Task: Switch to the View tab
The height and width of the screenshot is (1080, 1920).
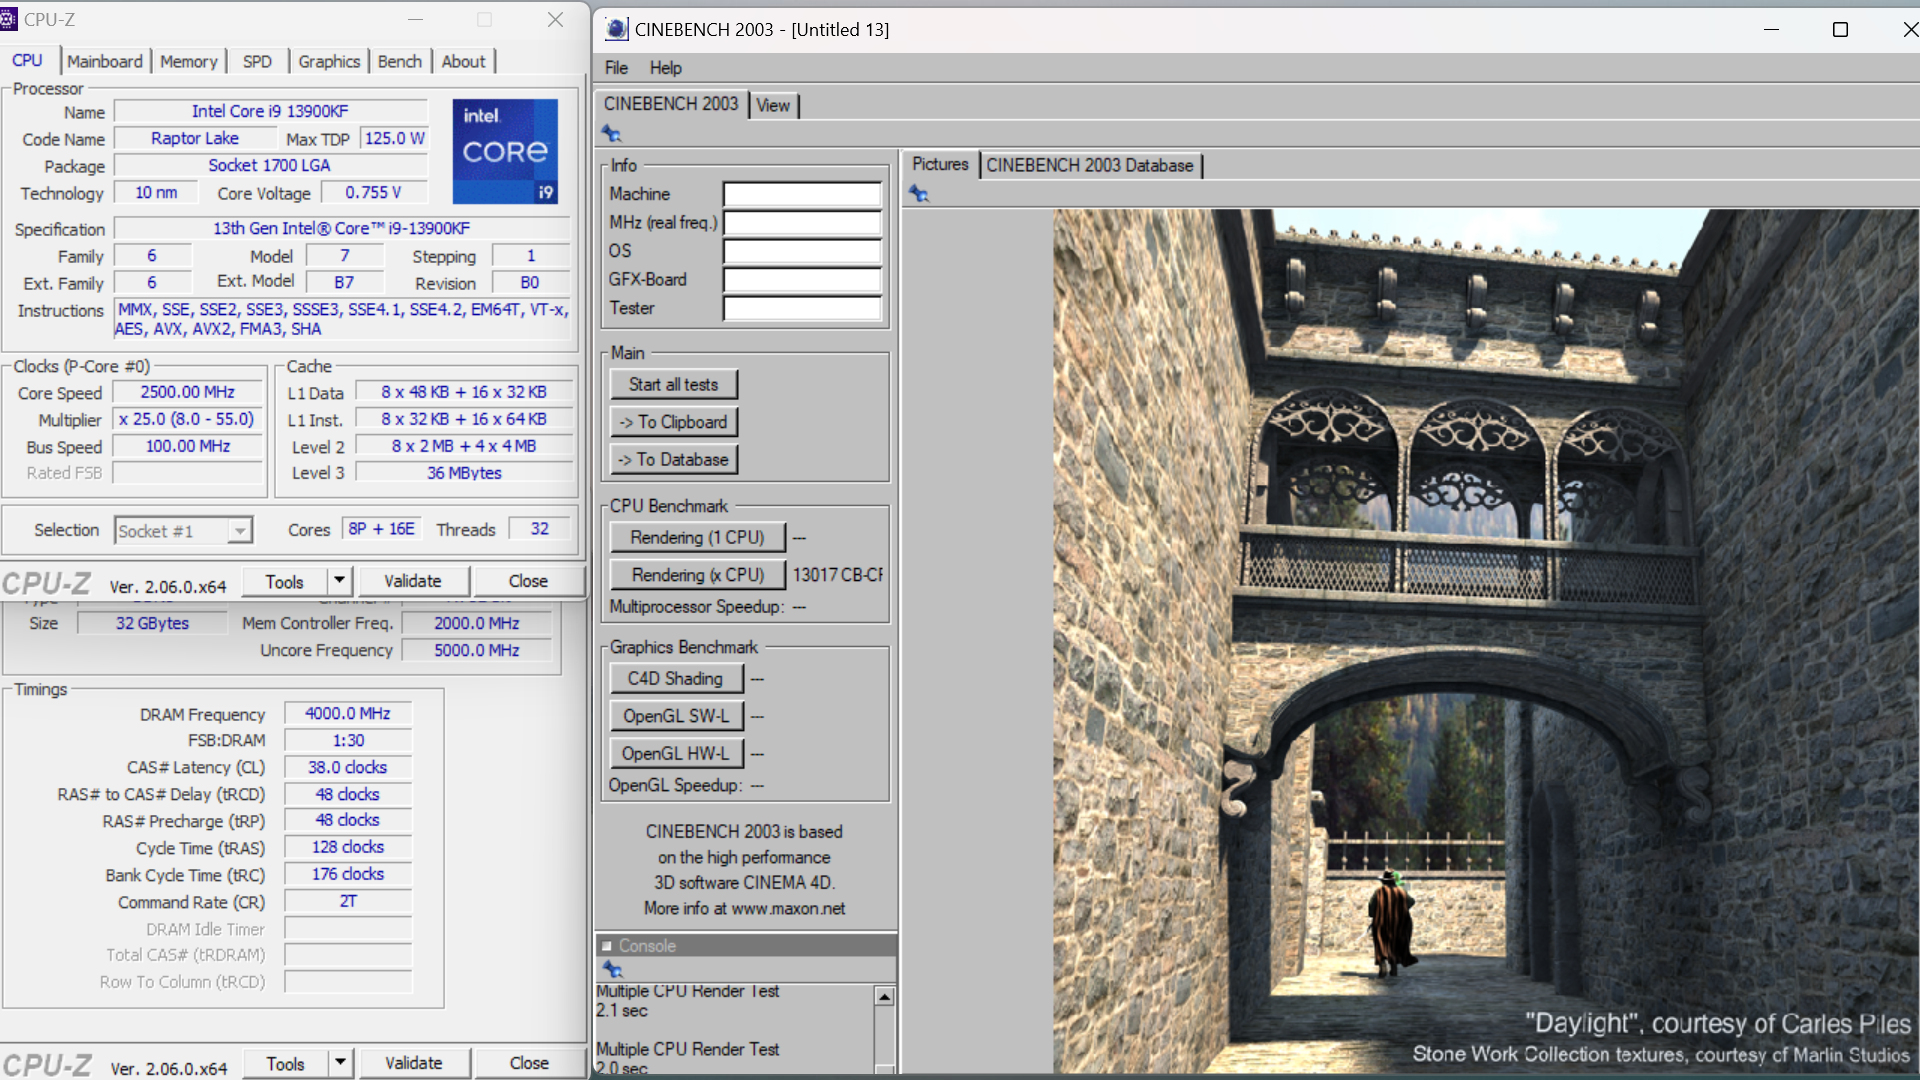Action: tap(773, 105)
